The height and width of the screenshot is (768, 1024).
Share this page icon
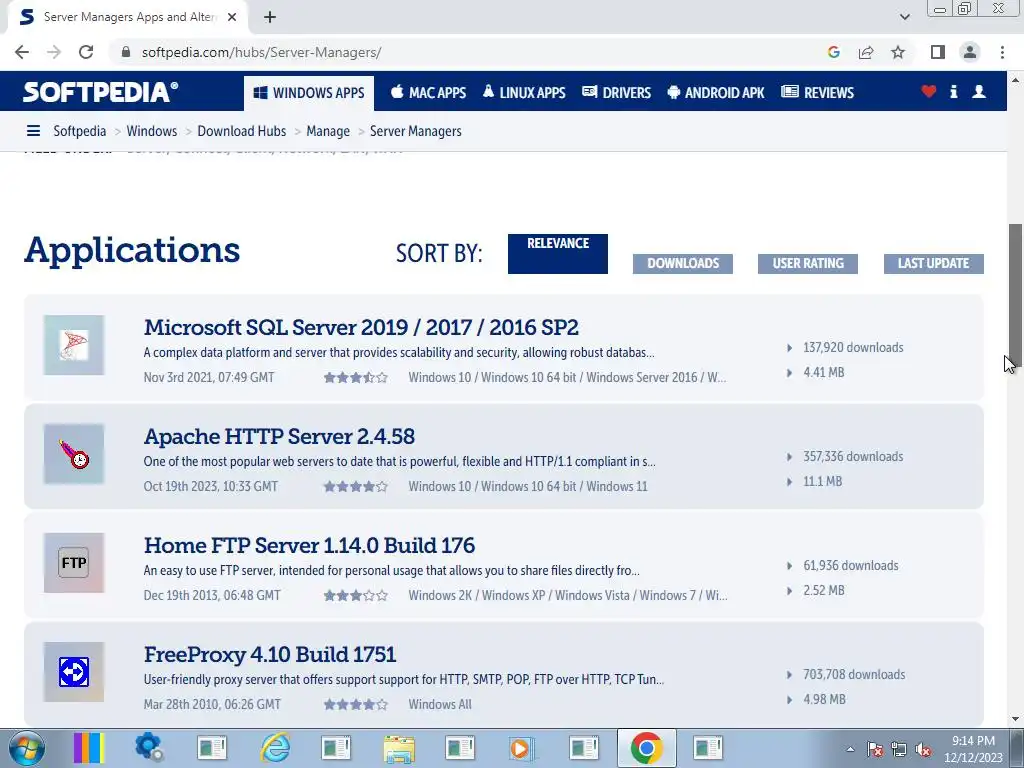pos(866,52)
